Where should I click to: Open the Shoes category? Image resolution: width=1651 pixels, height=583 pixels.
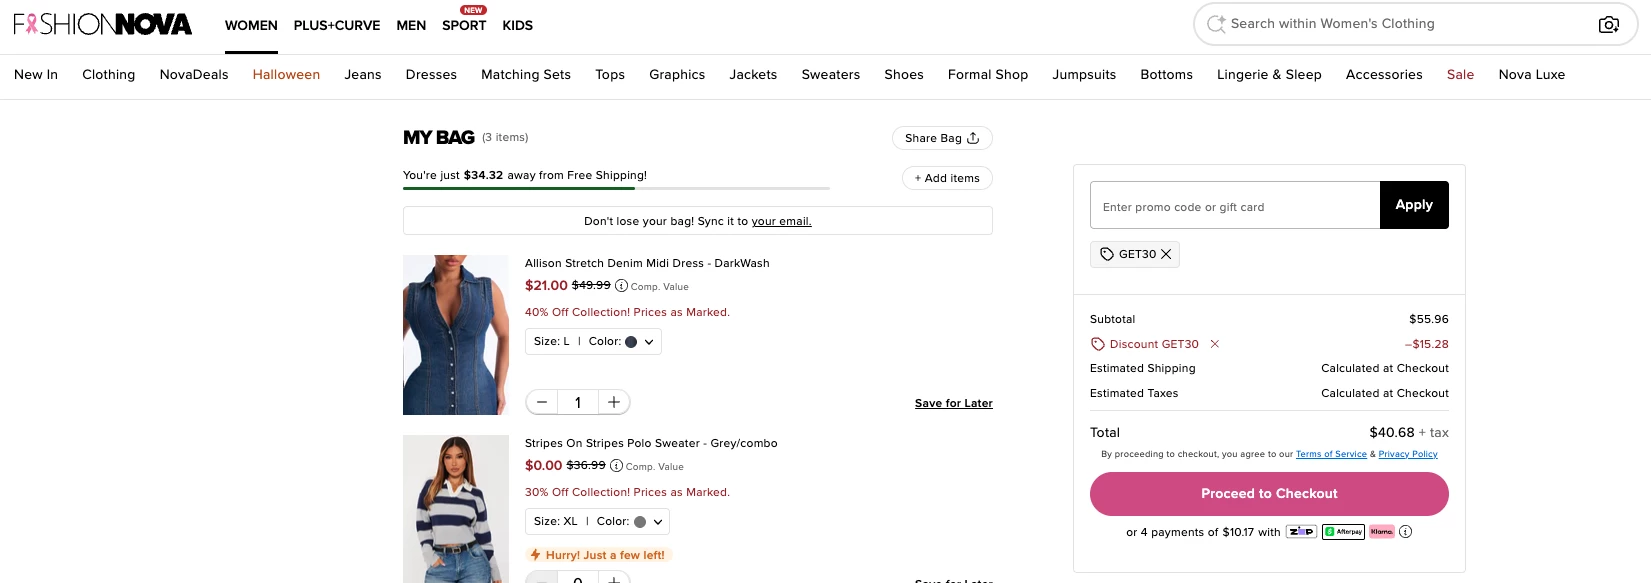[904, 75]
